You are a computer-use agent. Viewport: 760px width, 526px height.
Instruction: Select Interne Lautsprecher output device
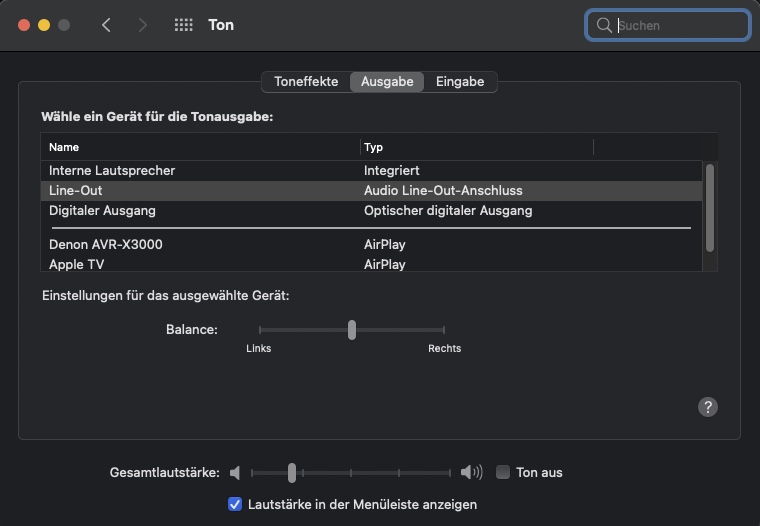(x=112, y=171)
